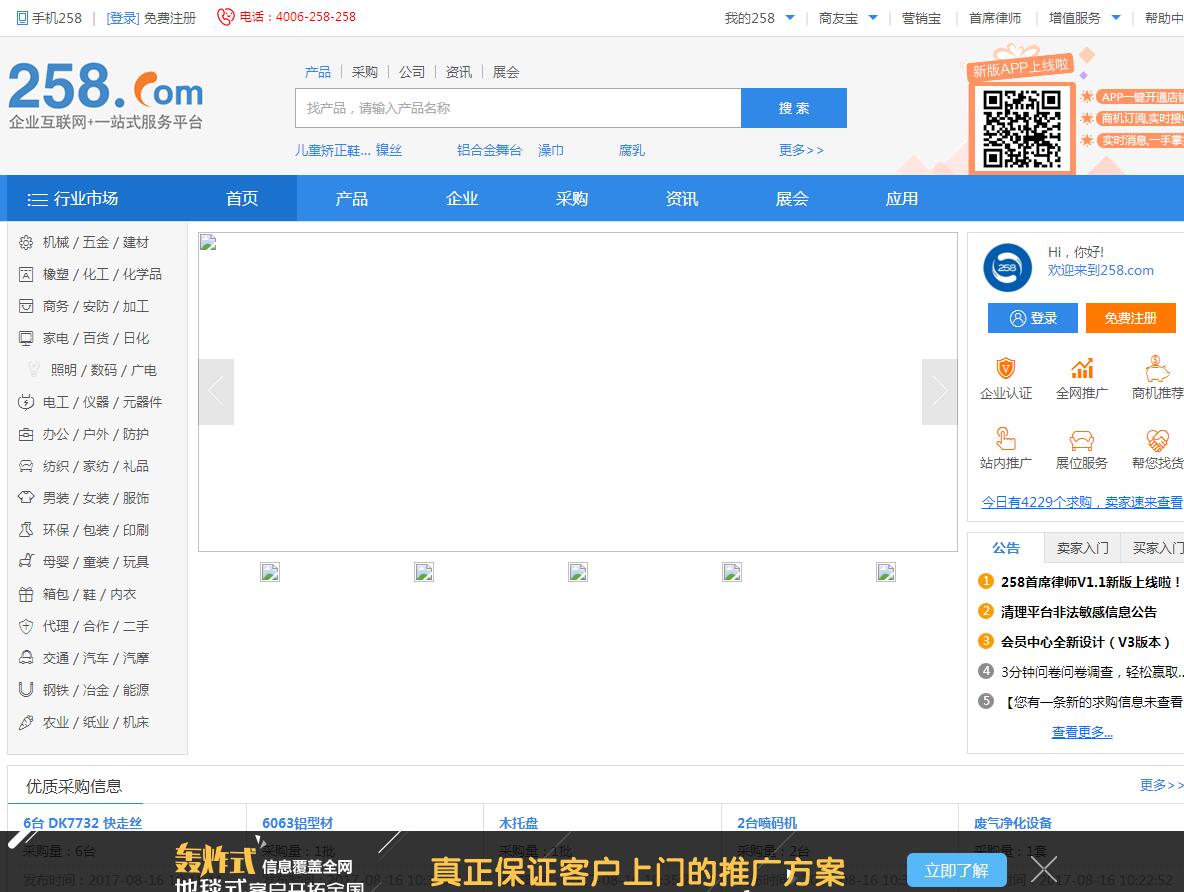Click the stroller icon beside 母婴 / 童装 / 玩具
The height and width of the screenshot is (892, 1184).
click(x=26, y=562)
